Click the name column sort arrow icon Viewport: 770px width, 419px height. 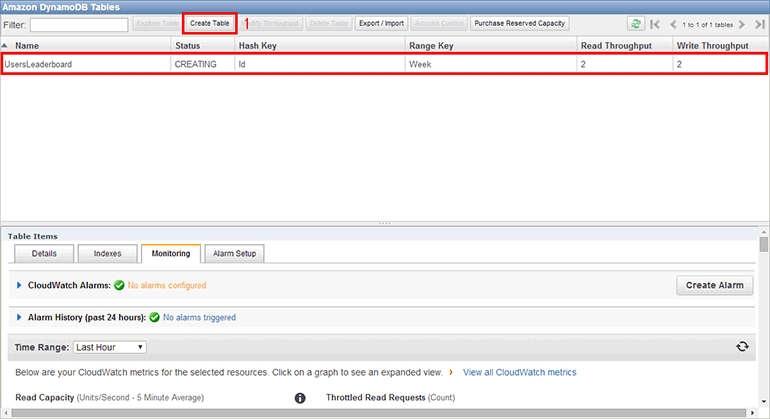point(8,46)
